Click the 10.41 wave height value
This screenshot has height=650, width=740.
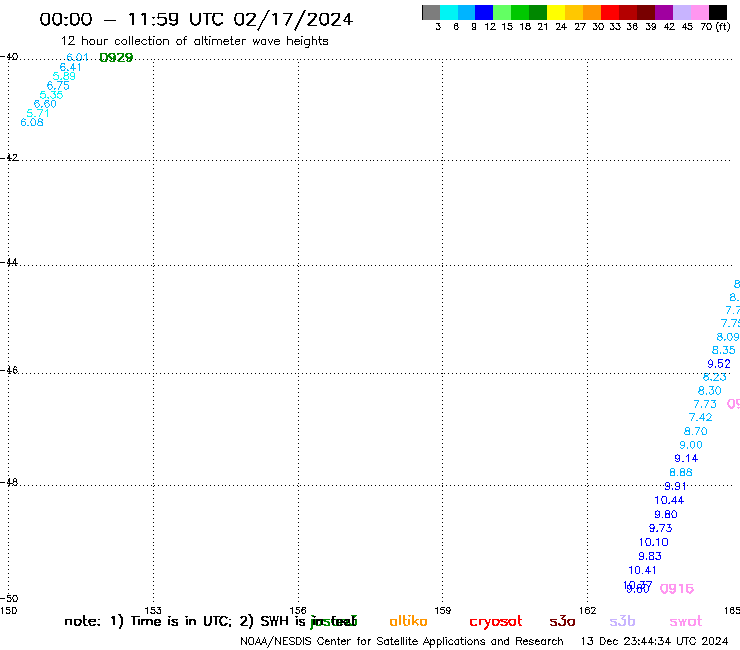[x=642, y=570]
